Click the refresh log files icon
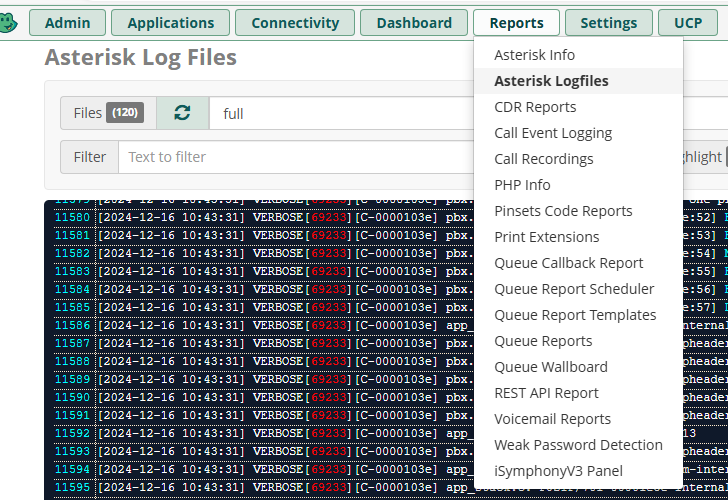This screenshot has width=728, height=500. pos(182,113)
